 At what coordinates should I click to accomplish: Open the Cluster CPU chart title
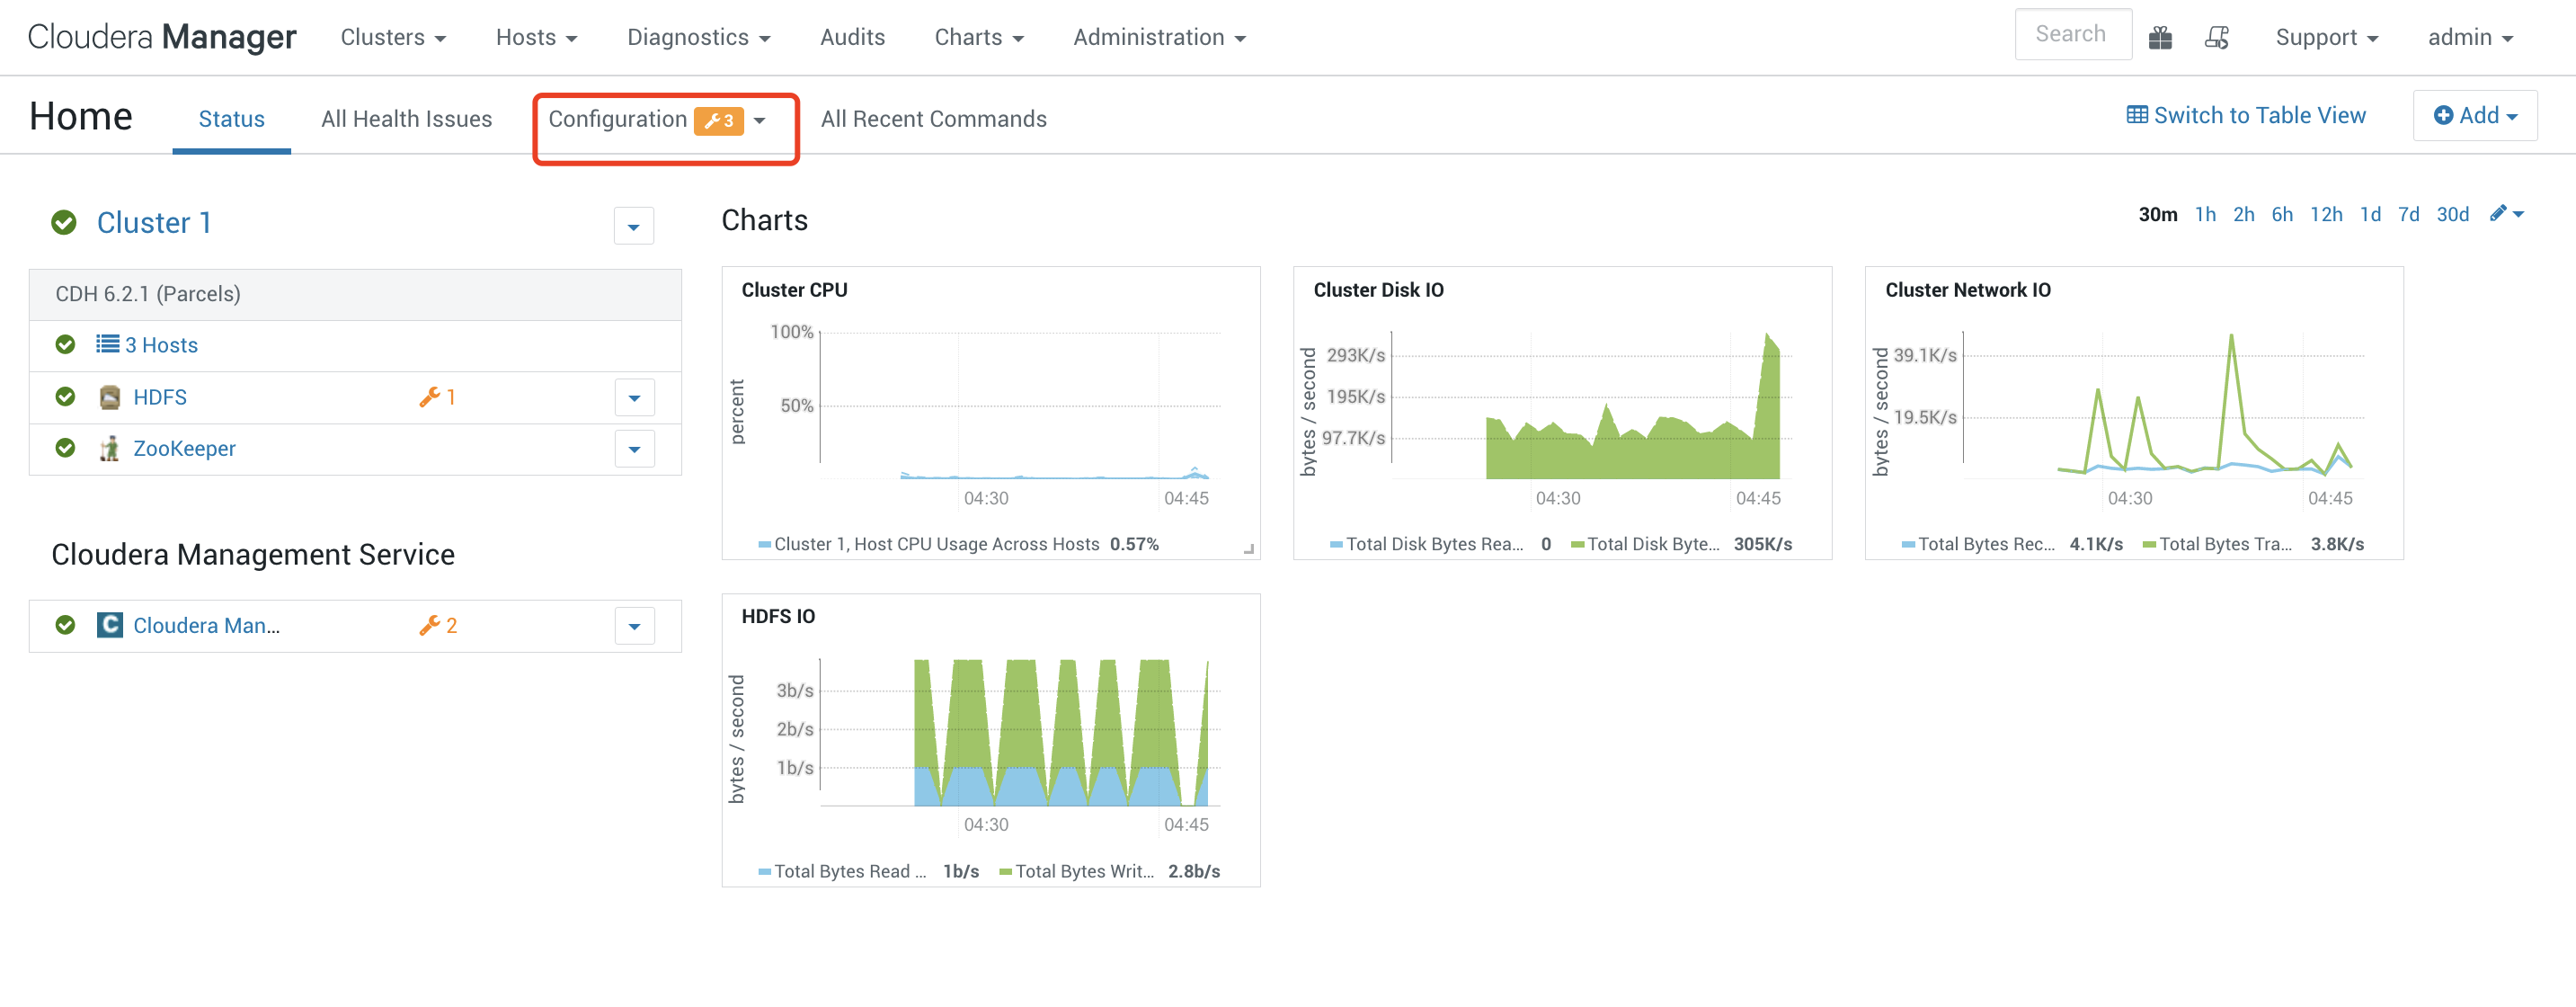[x=794, y=289]
